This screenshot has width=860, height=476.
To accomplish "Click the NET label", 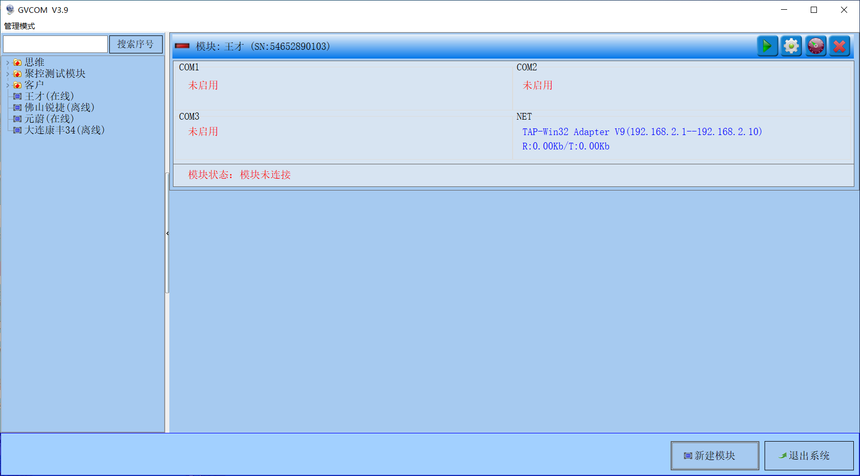I will point(524,117).
